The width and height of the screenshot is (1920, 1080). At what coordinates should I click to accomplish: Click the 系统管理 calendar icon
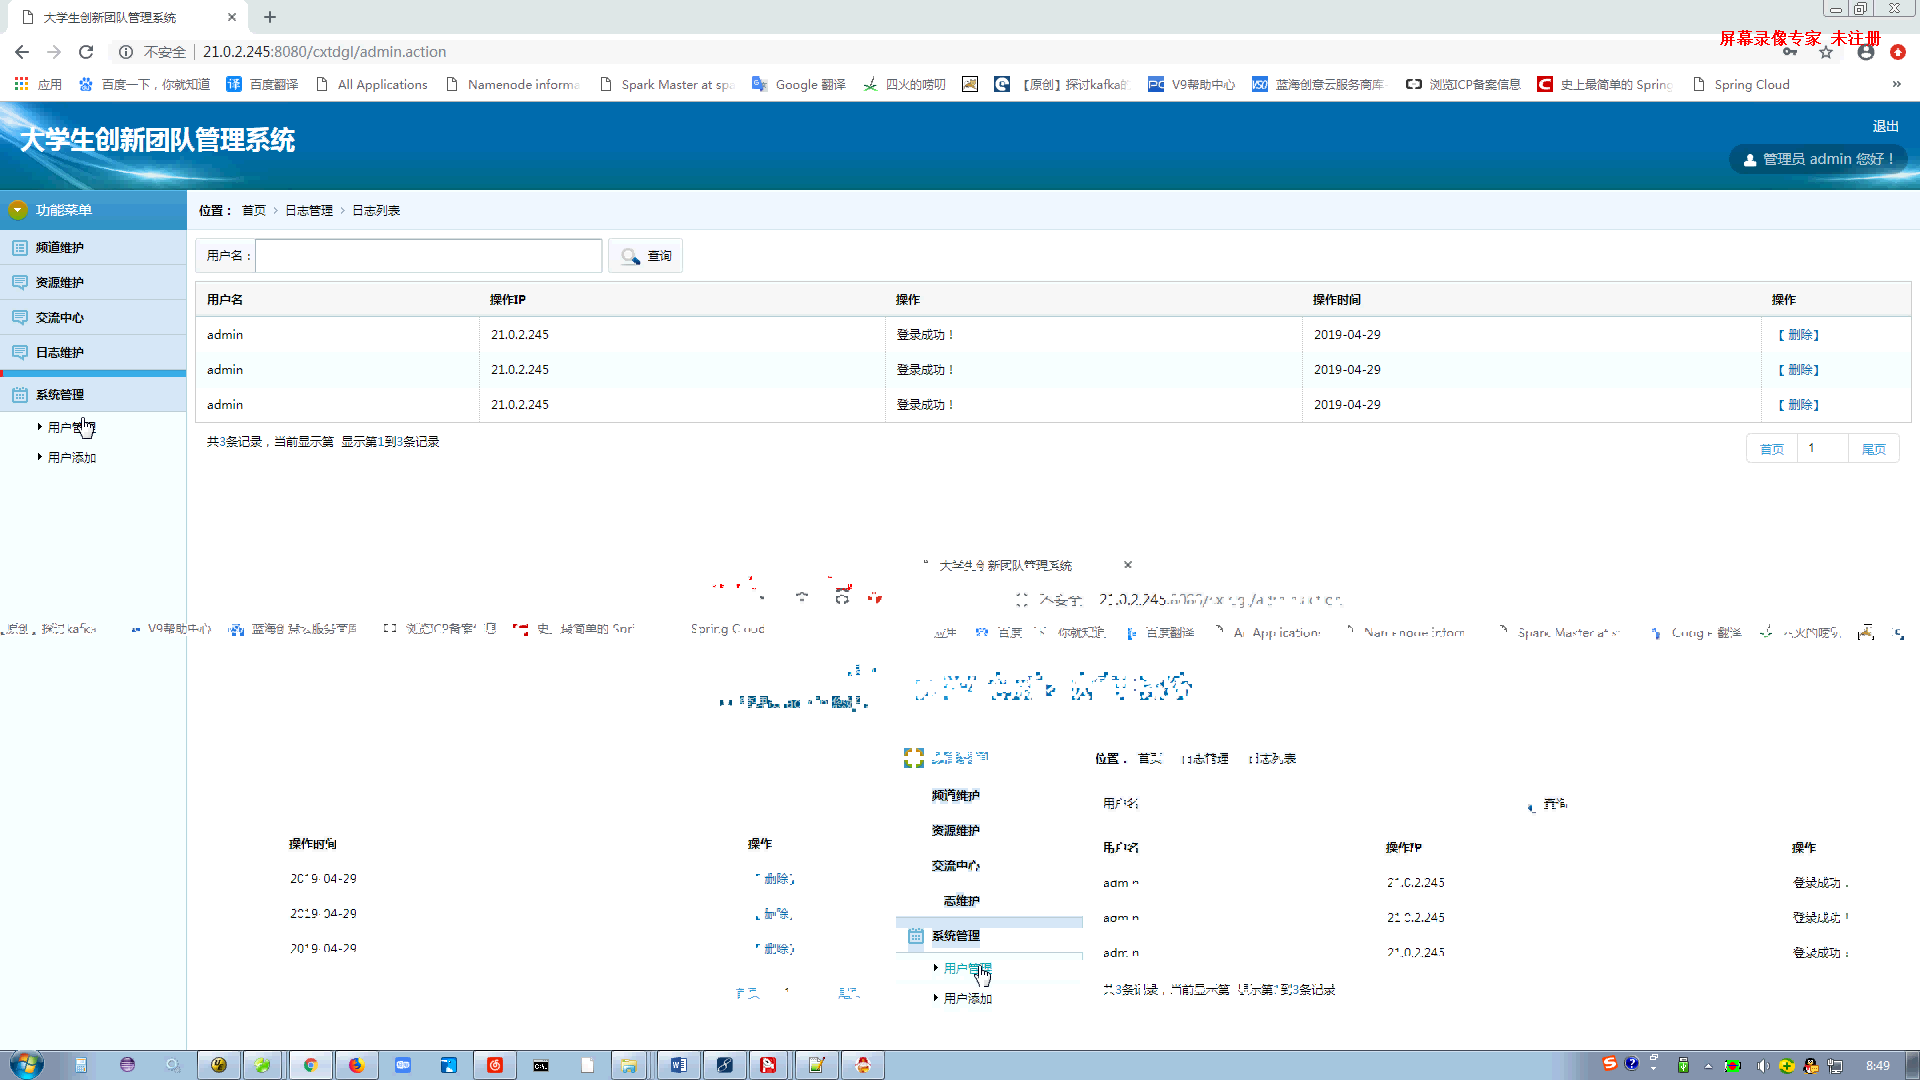[19, 394]
